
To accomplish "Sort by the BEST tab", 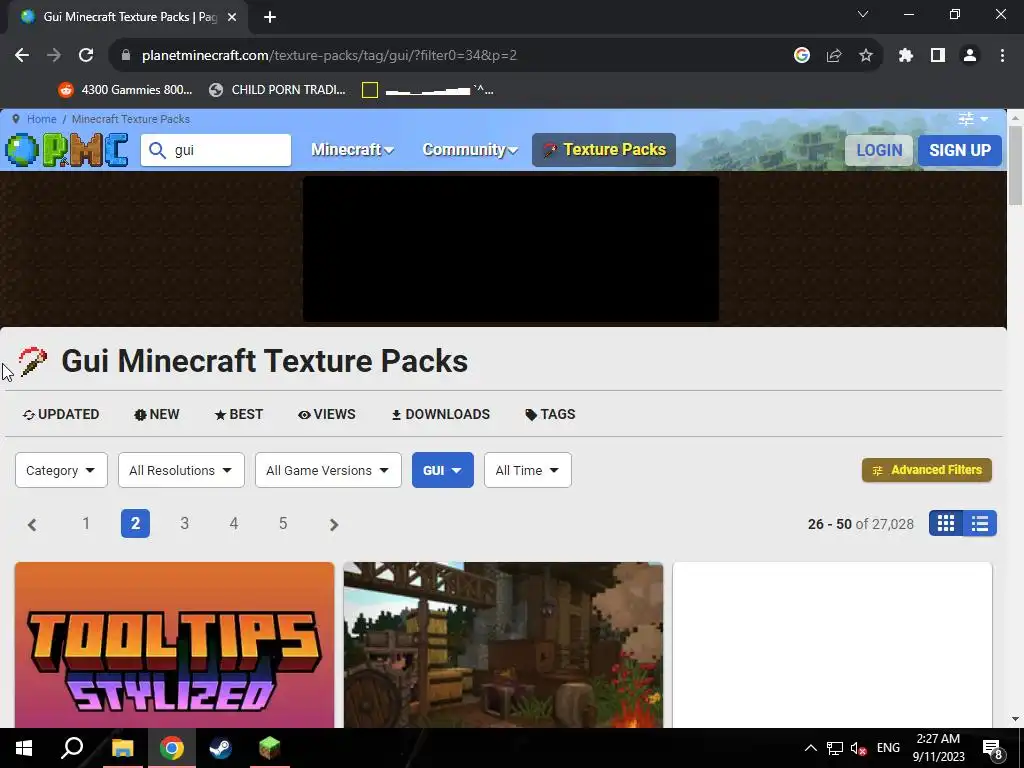I will [239, 415].
